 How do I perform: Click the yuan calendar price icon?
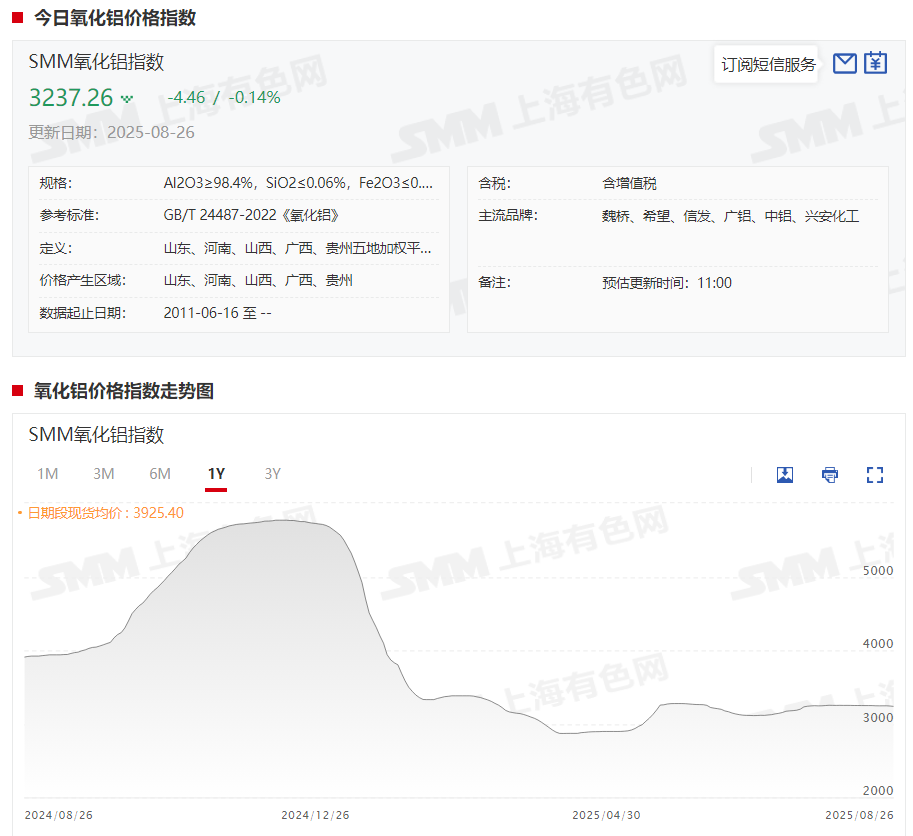tap(876, 63)
